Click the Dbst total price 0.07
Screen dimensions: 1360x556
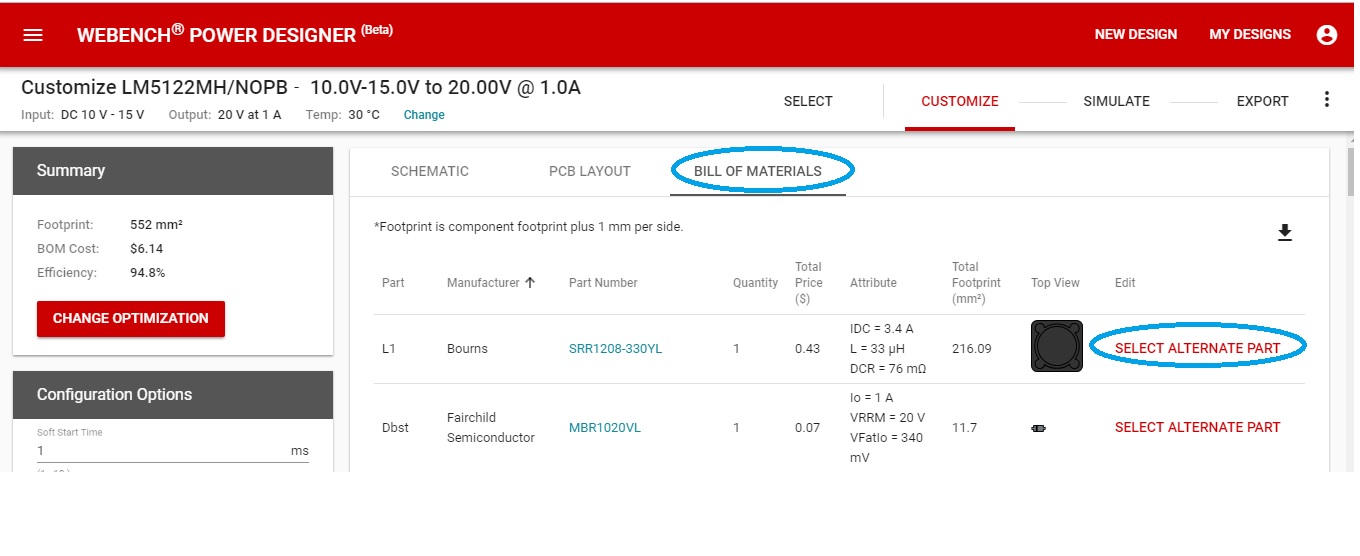pos(807,428)
